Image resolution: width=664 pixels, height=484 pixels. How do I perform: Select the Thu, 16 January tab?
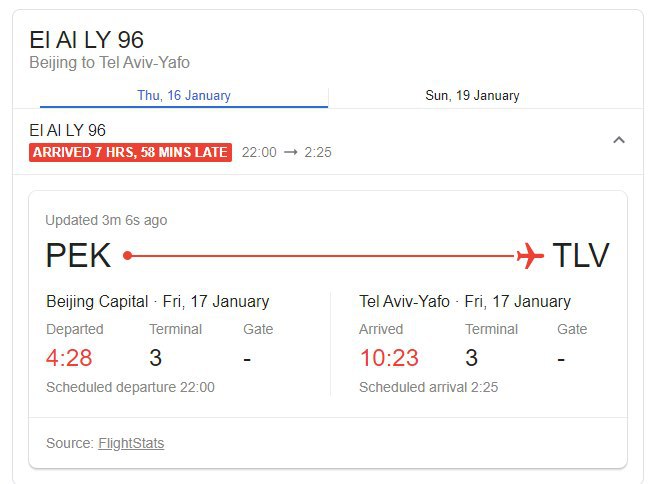(184, 96)
